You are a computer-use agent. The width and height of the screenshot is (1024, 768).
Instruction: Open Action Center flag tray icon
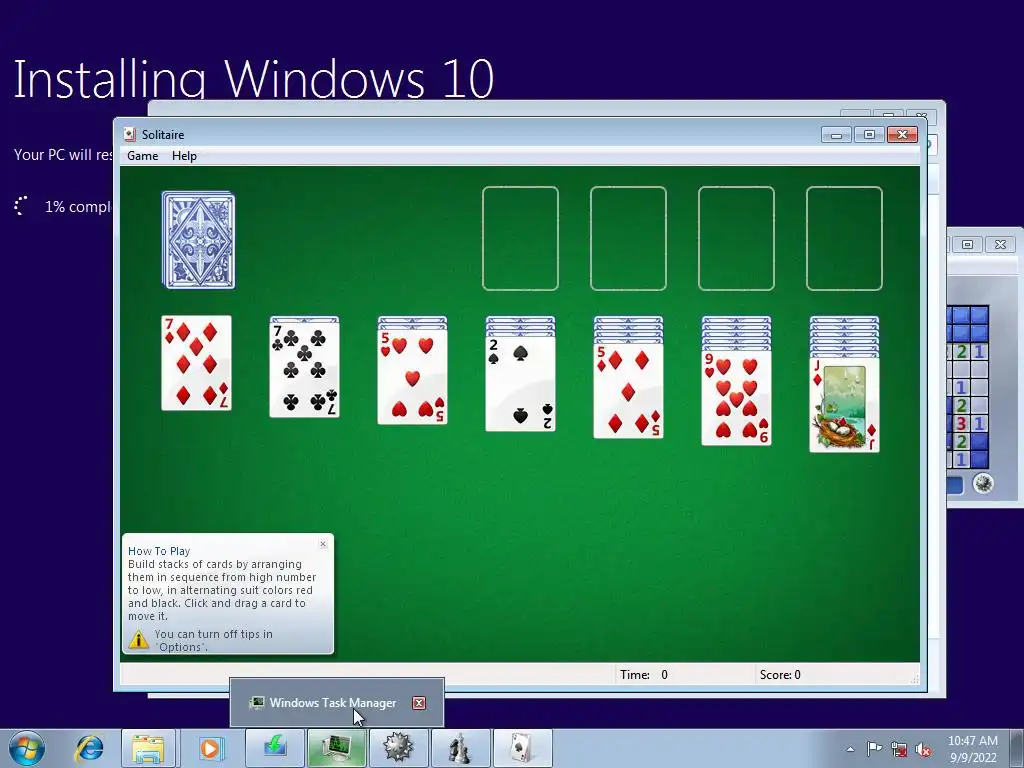click(x=874, y=748)
